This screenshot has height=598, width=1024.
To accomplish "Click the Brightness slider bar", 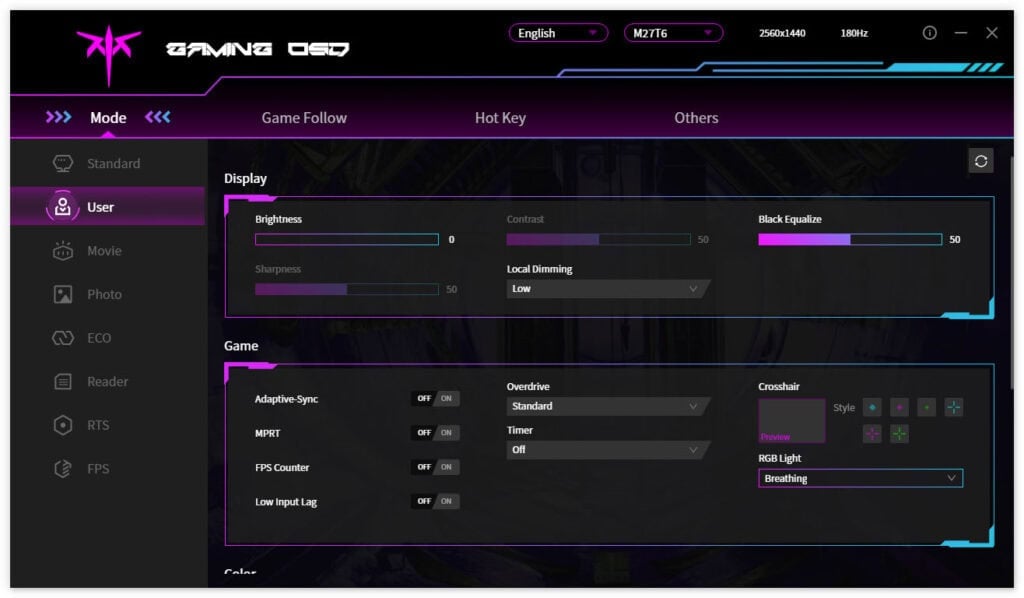I will point(347,240).
